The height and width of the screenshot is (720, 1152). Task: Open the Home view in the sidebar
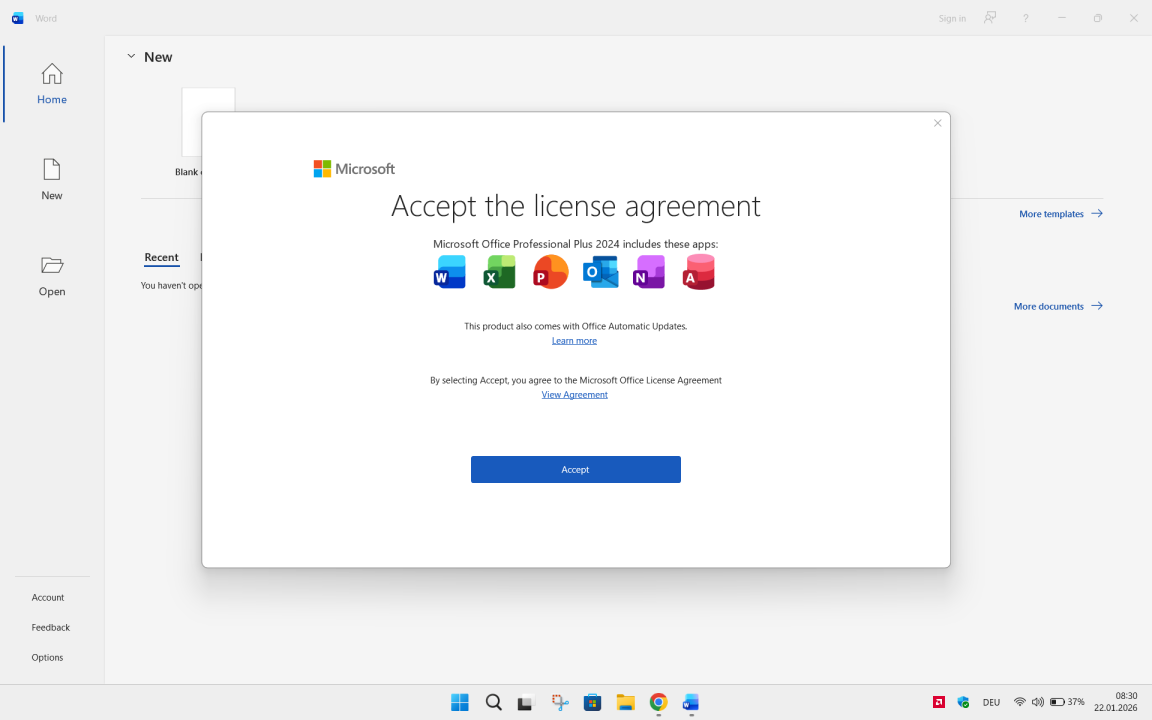[x=51, y=84]
